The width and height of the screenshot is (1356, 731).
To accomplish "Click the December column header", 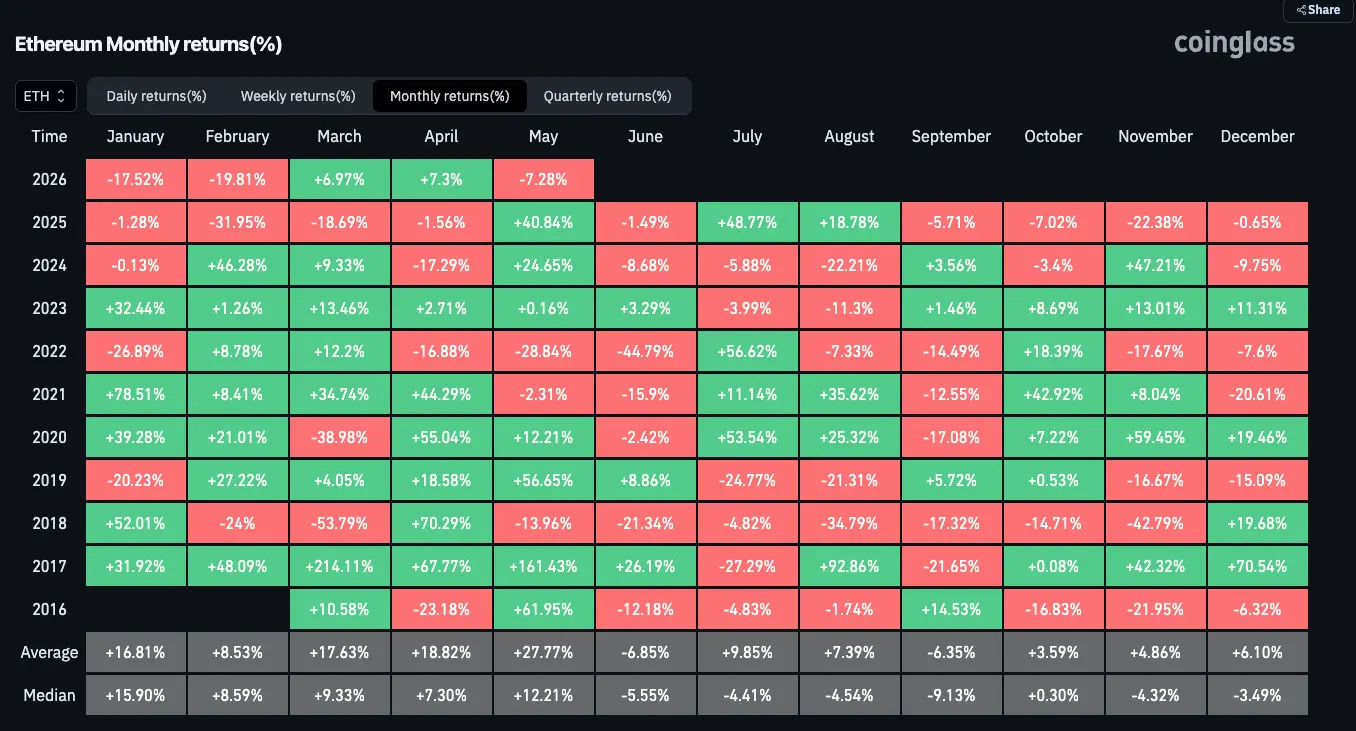I will click(x=1258, y=136).
